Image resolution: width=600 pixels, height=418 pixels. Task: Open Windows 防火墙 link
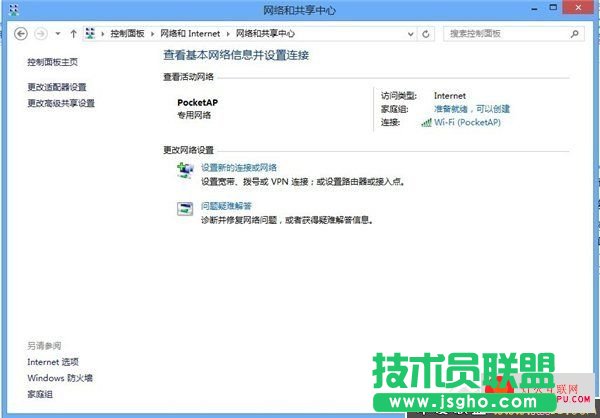60,378
